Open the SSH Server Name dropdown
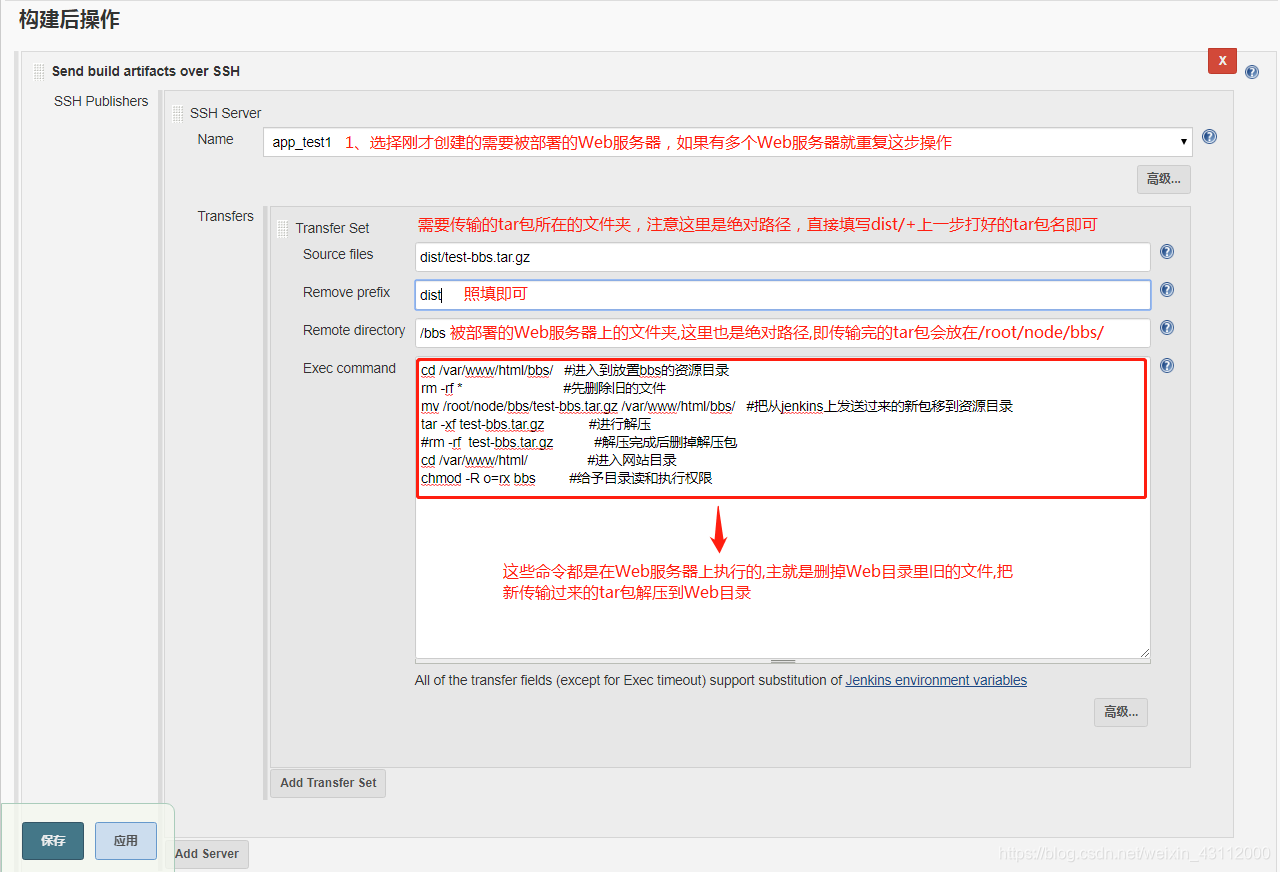Screen dimensions: 1280x872 click(728, 142)
